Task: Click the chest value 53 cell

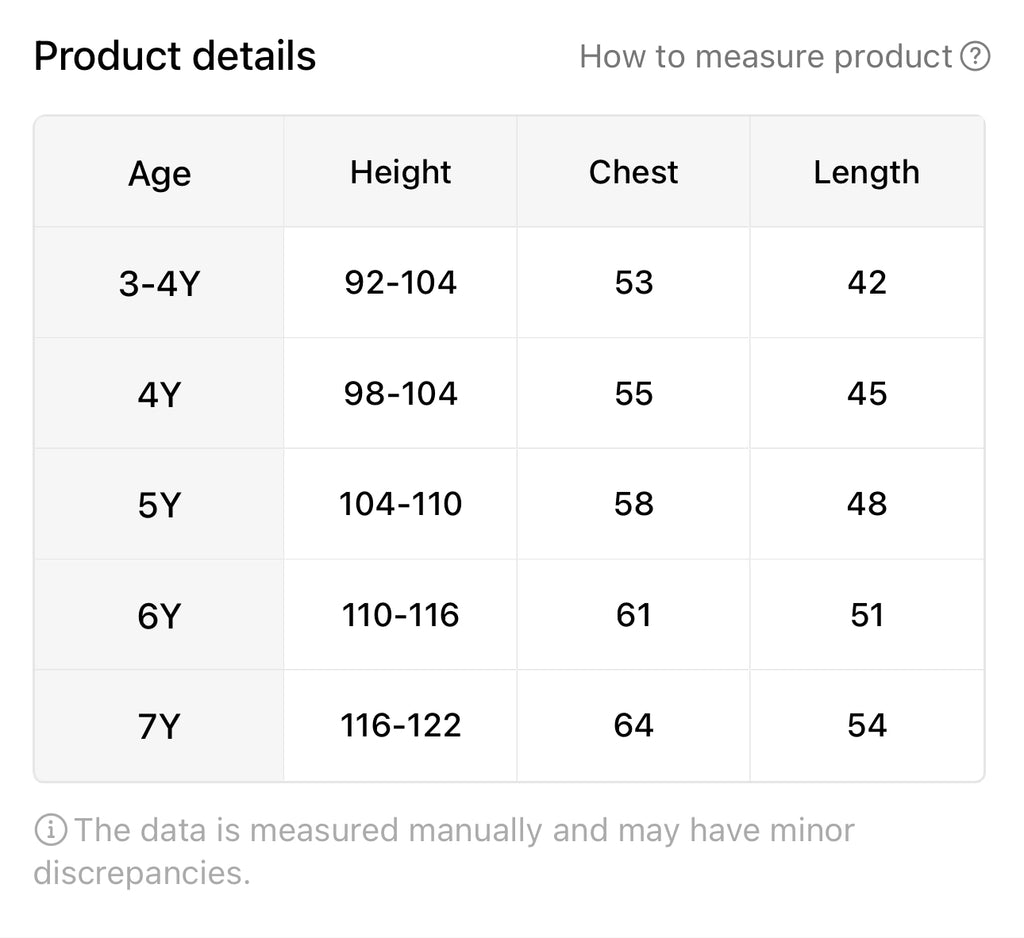Action: point(633,283)
